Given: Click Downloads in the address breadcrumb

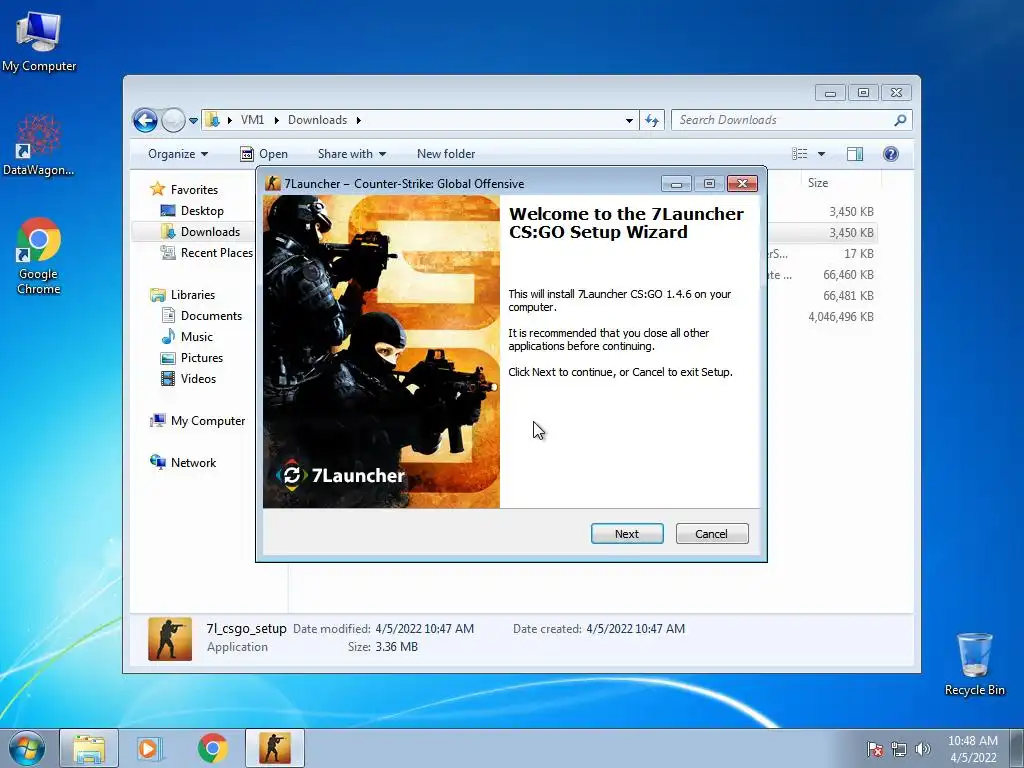Looking at the screenshot, I should [317, 120].
